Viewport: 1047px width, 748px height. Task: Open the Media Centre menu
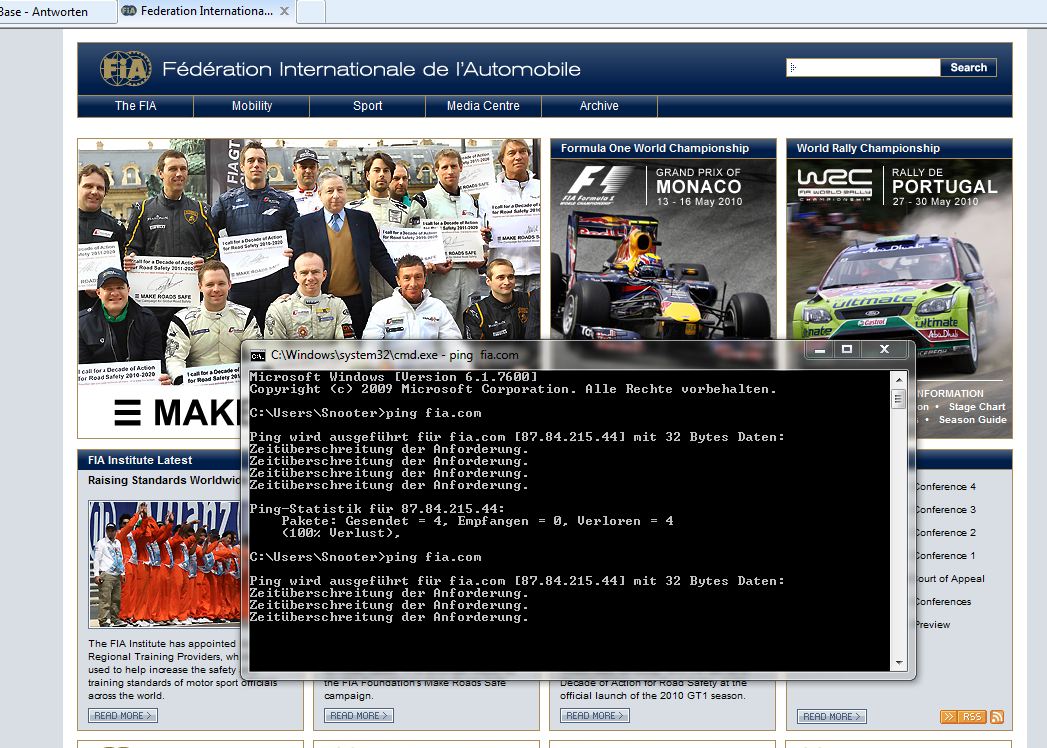pyautogui.click(x=483, y=106)
